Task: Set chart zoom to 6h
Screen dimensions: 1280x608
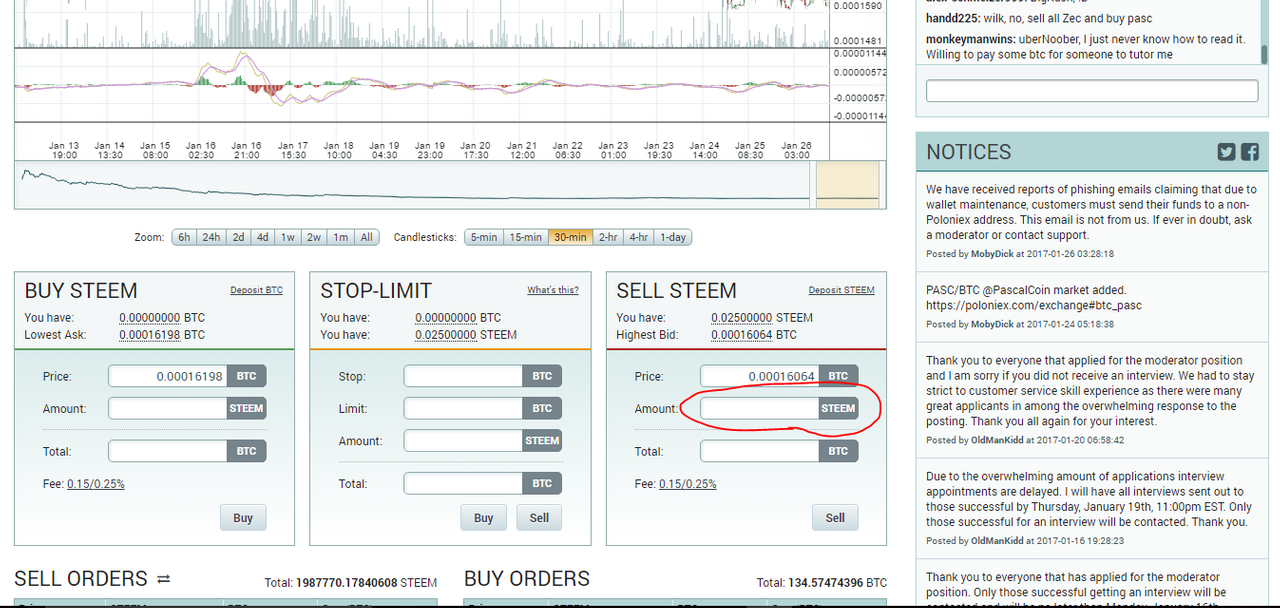Action: tap(184, 237)
